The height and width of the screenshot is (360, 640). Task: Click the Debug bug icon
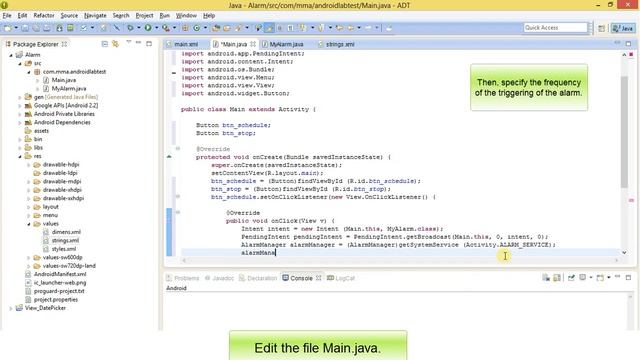tap(130, 28)
